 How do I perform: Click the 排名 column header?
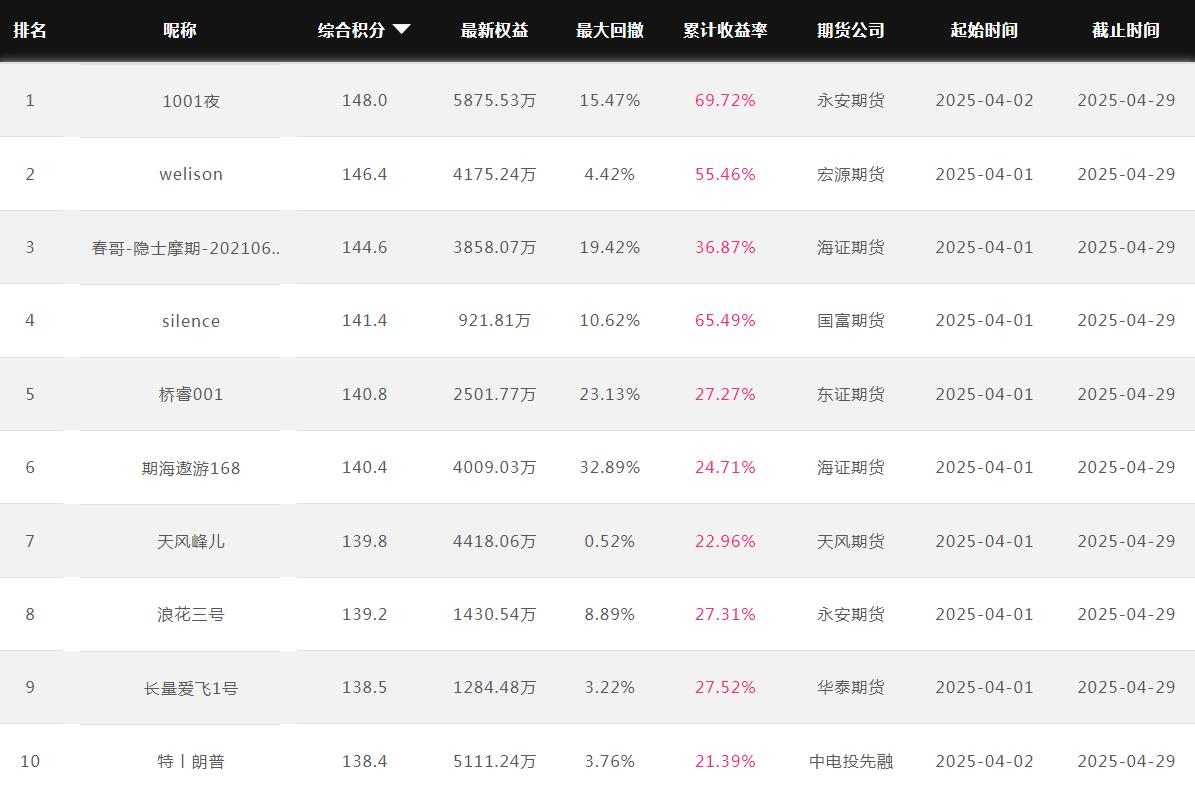tap(30, 30)
